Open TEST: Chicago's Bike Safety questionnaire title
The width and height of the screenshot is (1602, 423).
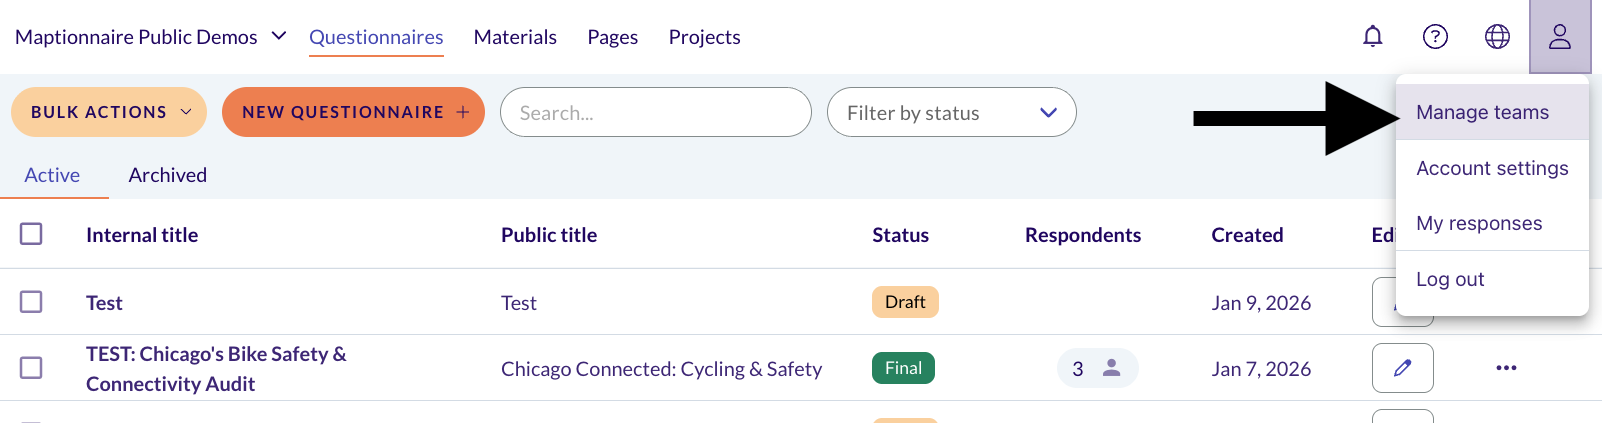pos(216,368)
